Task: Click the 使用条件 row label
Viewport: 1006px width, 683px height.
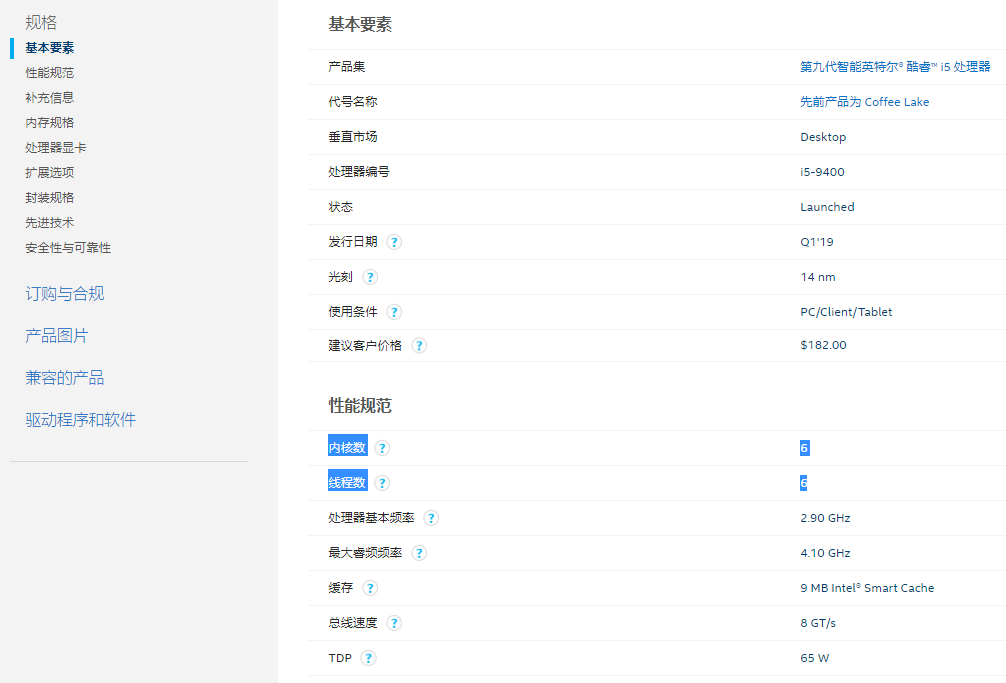Action: click(x=353, y=312)
